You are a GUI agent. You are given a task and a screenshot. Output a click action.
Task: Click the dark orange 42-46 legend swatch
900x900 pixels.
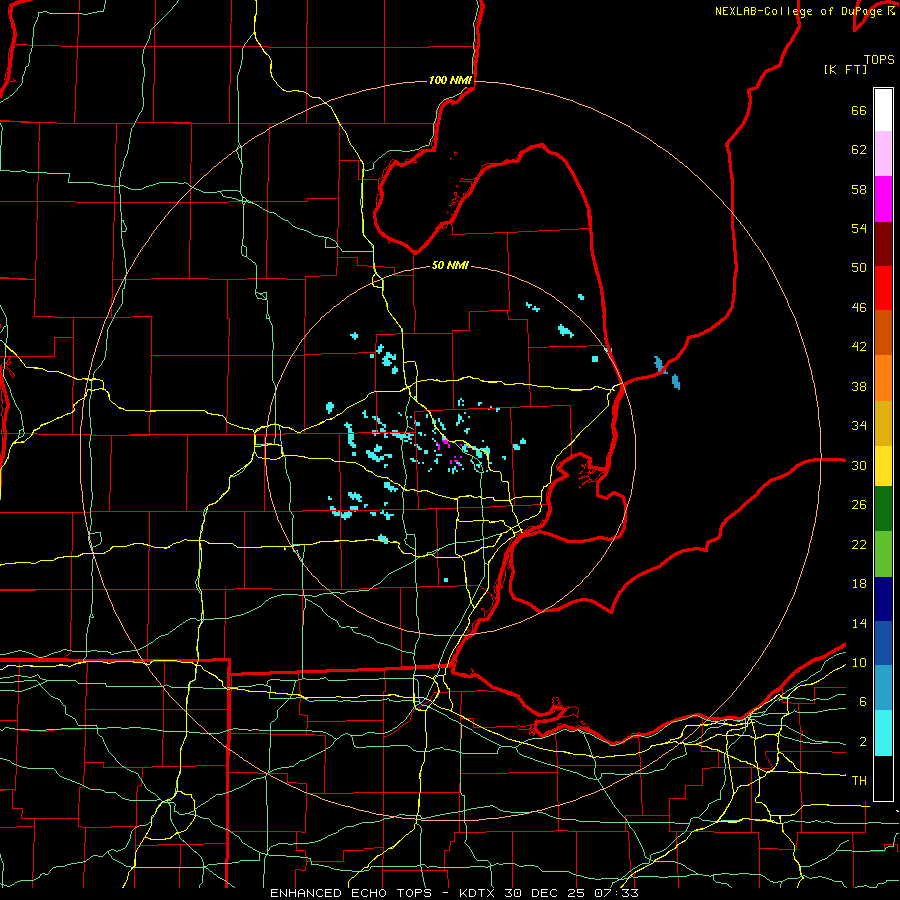[883, 333]
